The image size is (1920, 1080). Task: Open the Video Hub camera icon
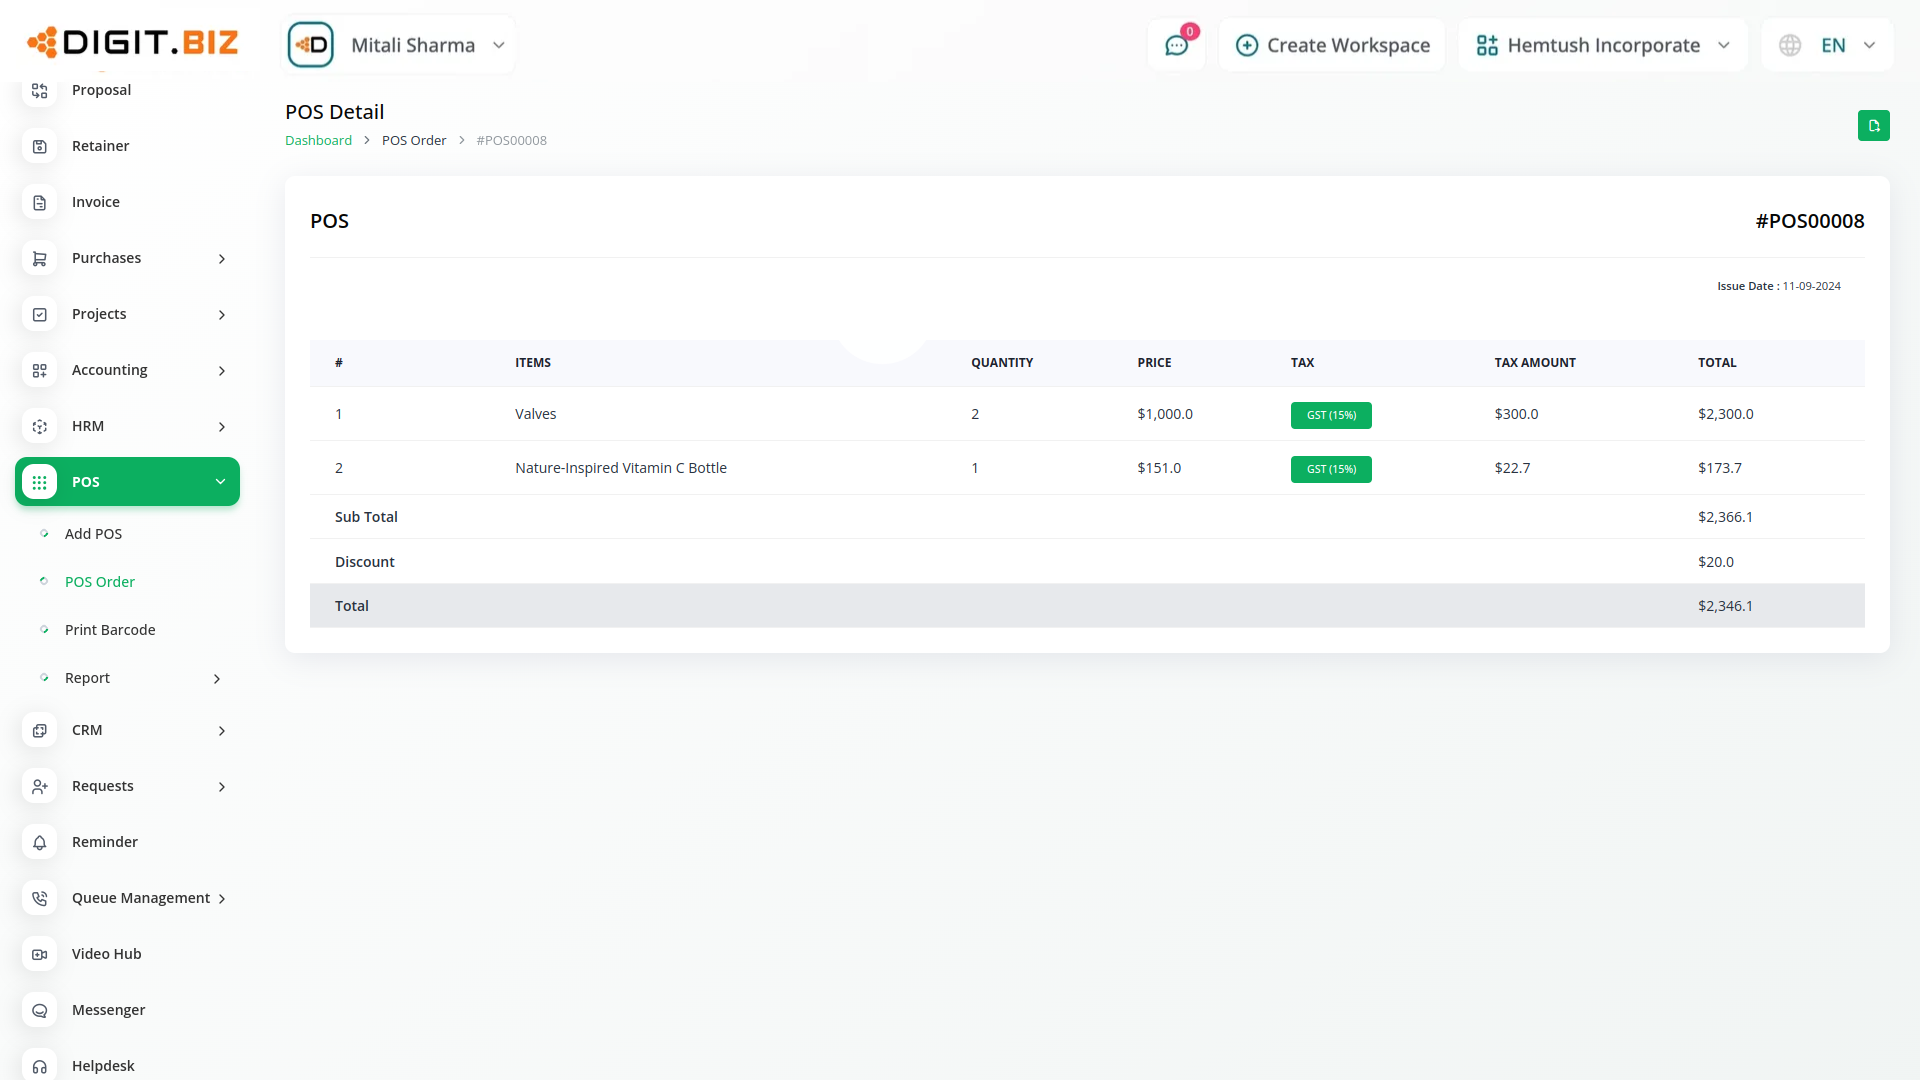40,954
